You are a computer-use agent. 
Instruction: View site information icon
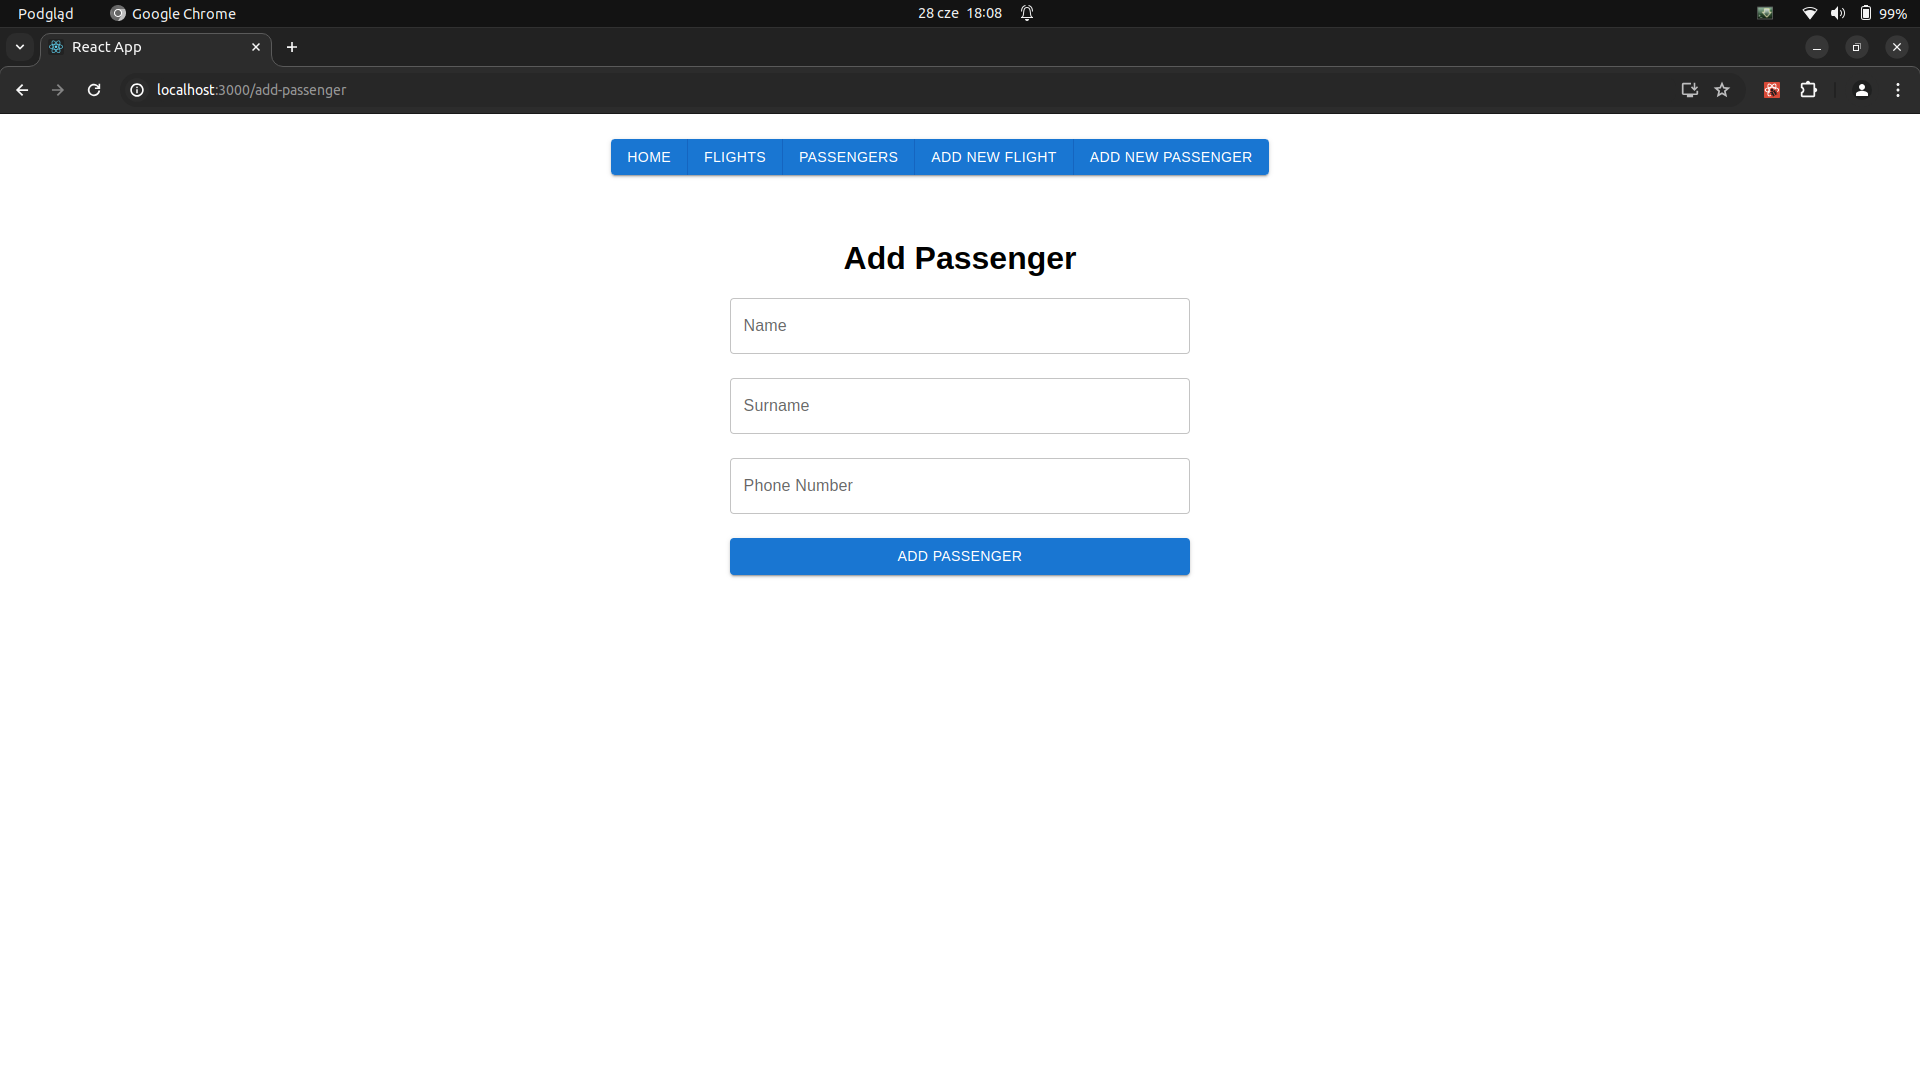pyautogui.click(x=137, y=90)
